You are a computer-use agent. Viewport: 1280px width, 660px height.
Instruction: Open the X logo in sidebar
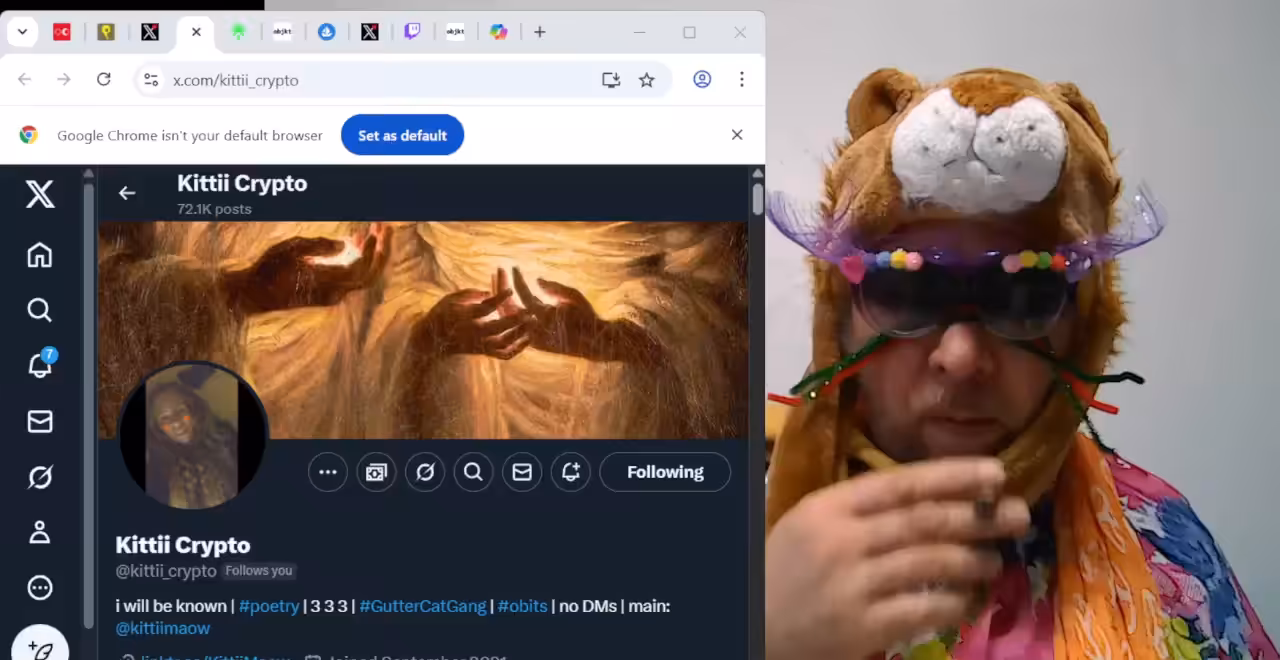pos(40,194)
